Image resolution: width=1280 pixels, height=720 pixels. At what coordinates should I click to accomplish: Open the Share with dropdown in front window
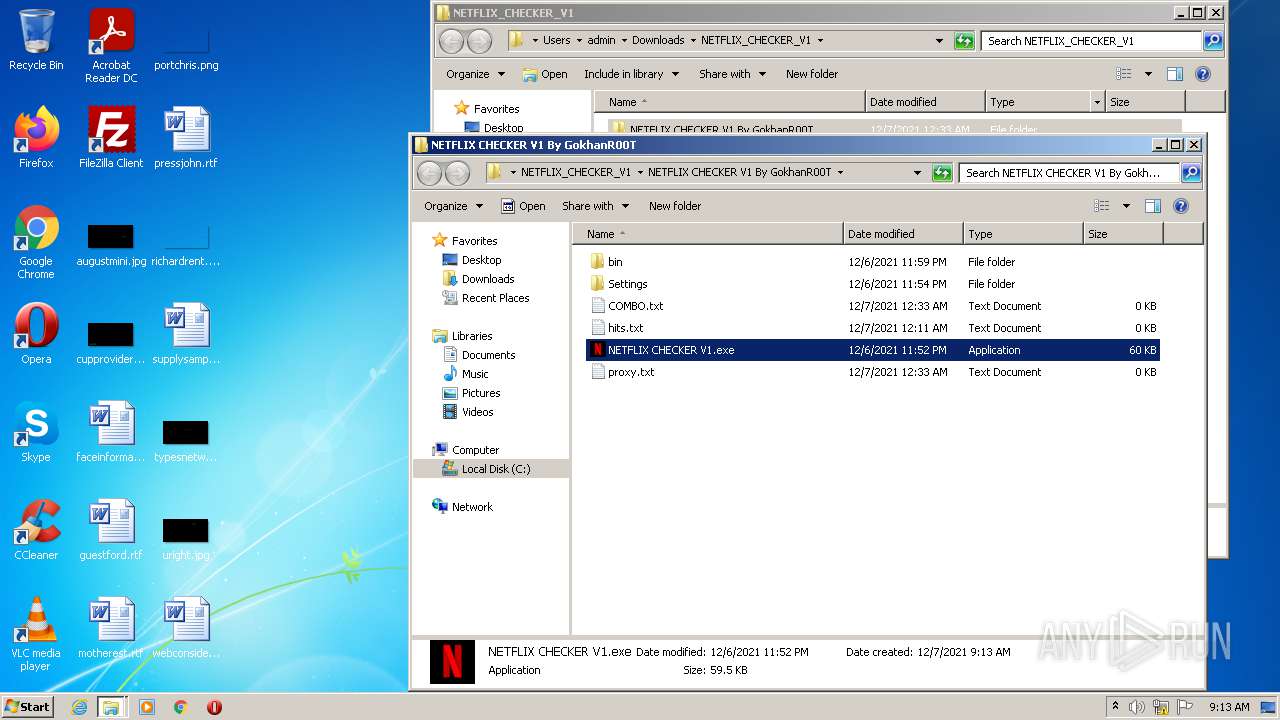point(596,206)
